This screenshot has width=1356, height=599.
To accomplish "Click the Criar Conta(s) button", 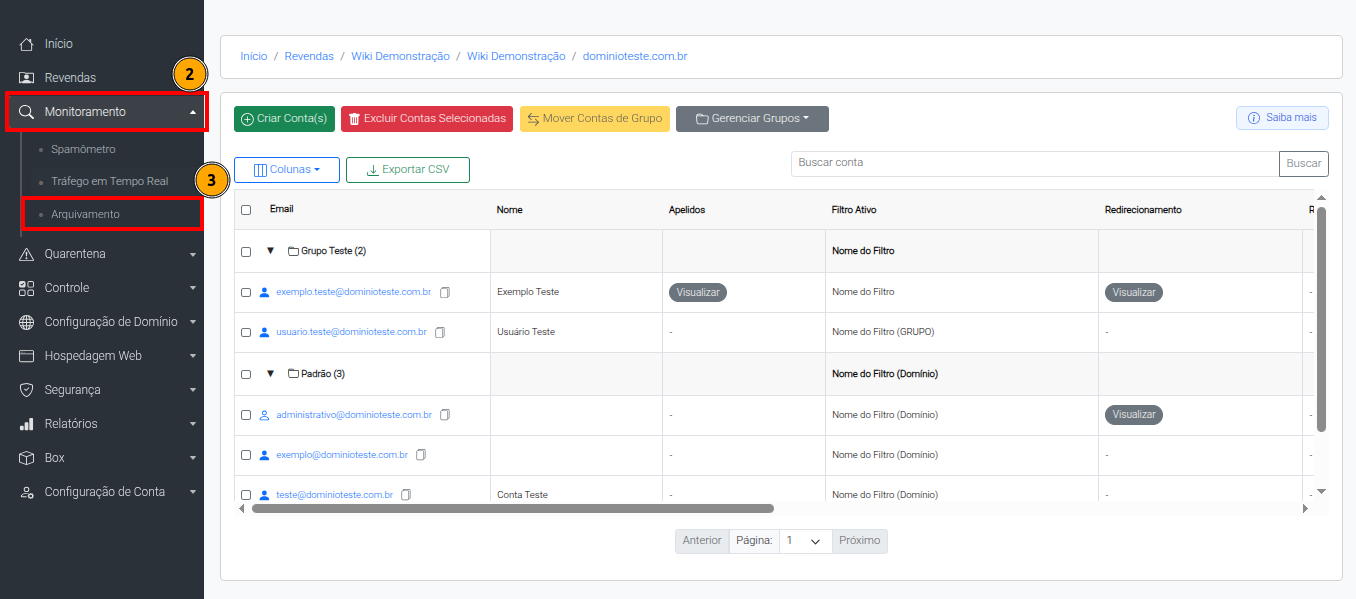I will point(284,118).
